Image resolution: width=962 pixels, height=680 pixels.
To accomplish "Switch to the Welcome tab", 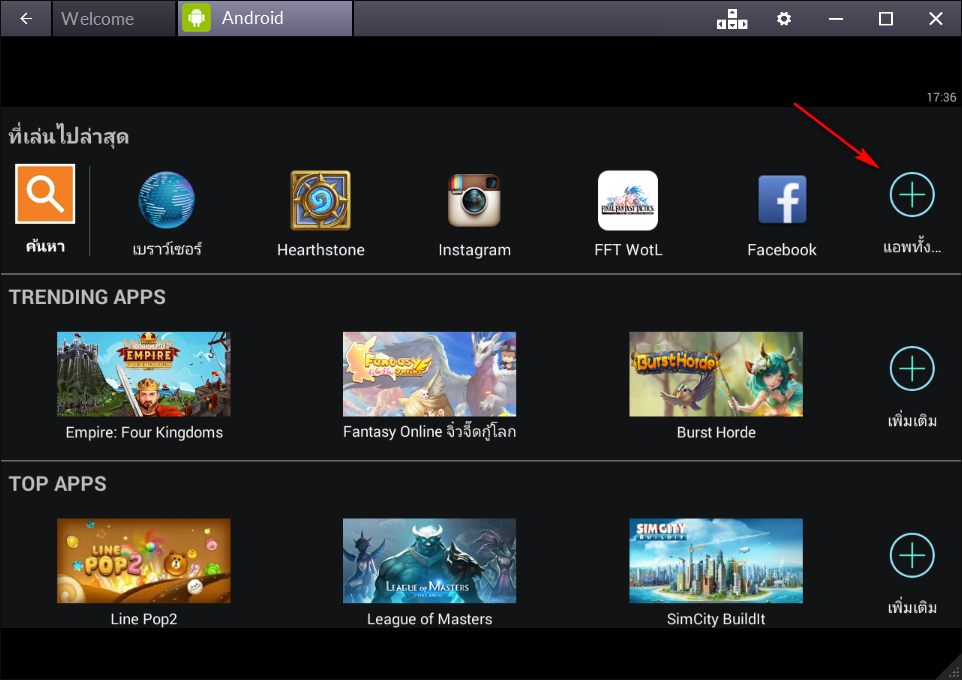I will tap(114, 19).
